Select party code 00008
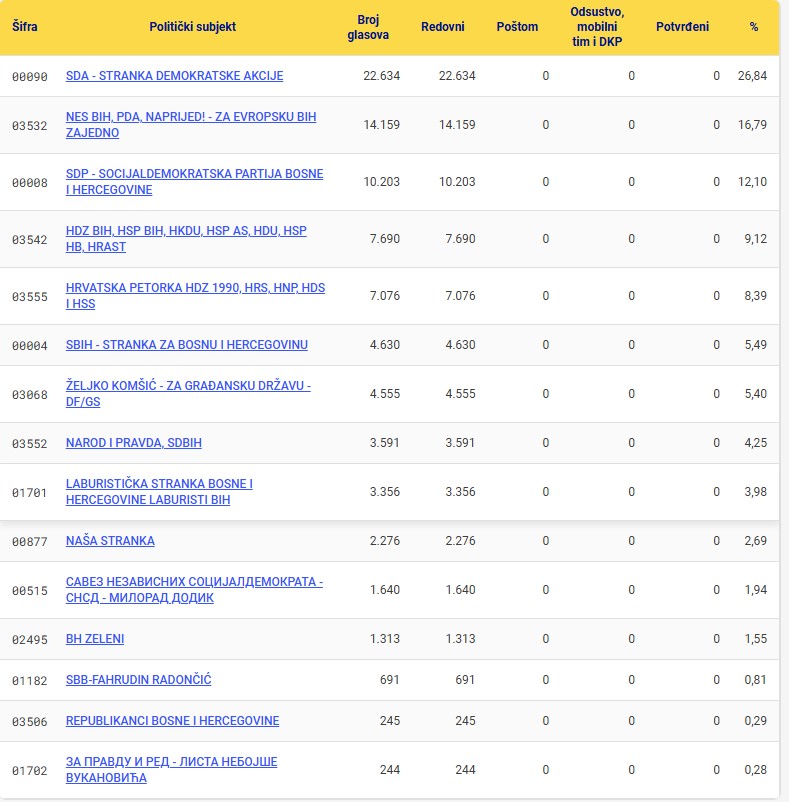Viewport: 789px width, 802px height. pyautogui.click(x=30, y=183)
